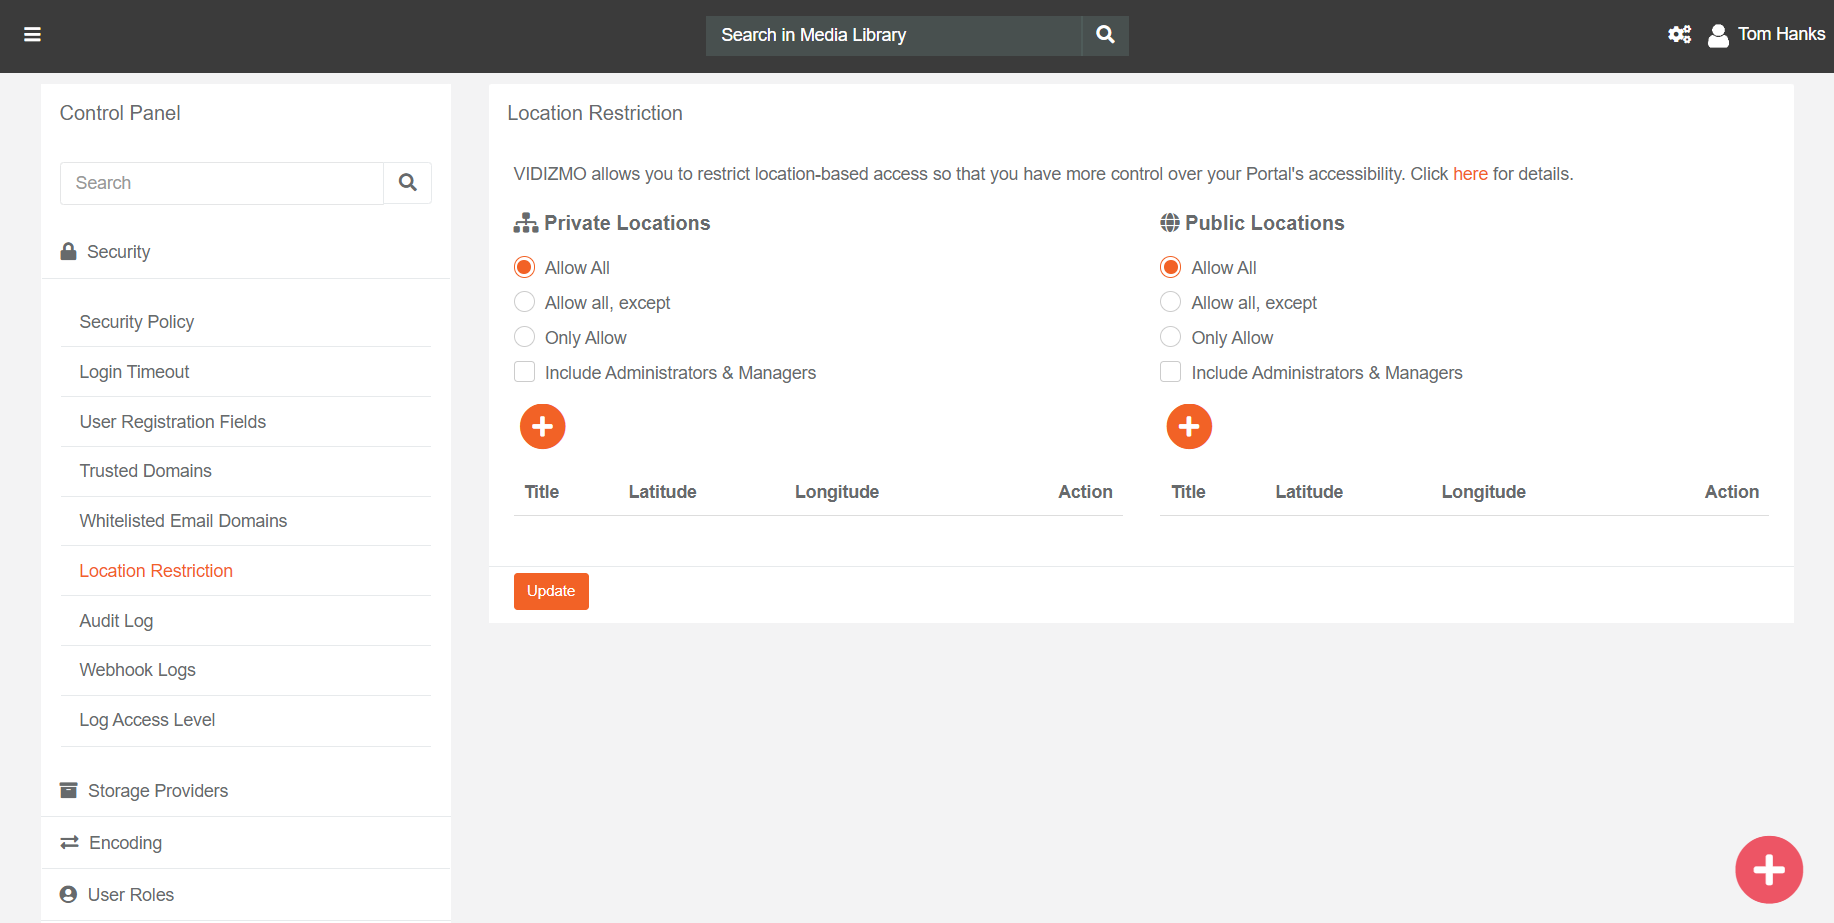Select Public Locations 'Only Allow' option
This screenshot has width=1834, height=923.
point(1171,337)
